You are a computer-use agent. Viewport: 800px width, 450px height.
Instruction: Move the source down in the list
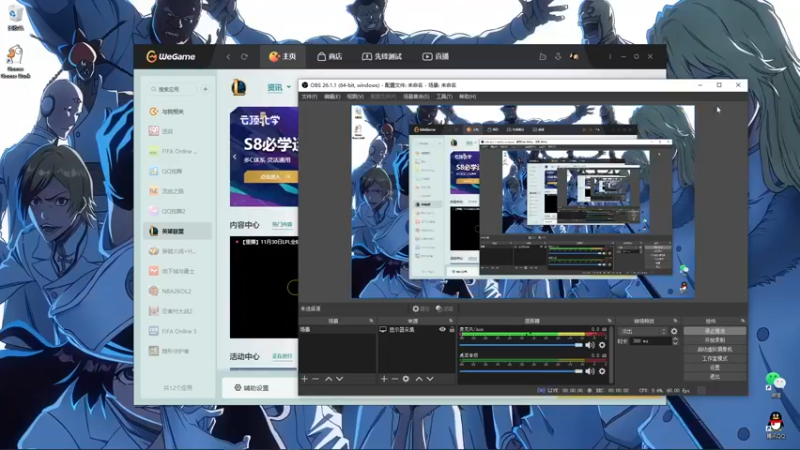430,379
